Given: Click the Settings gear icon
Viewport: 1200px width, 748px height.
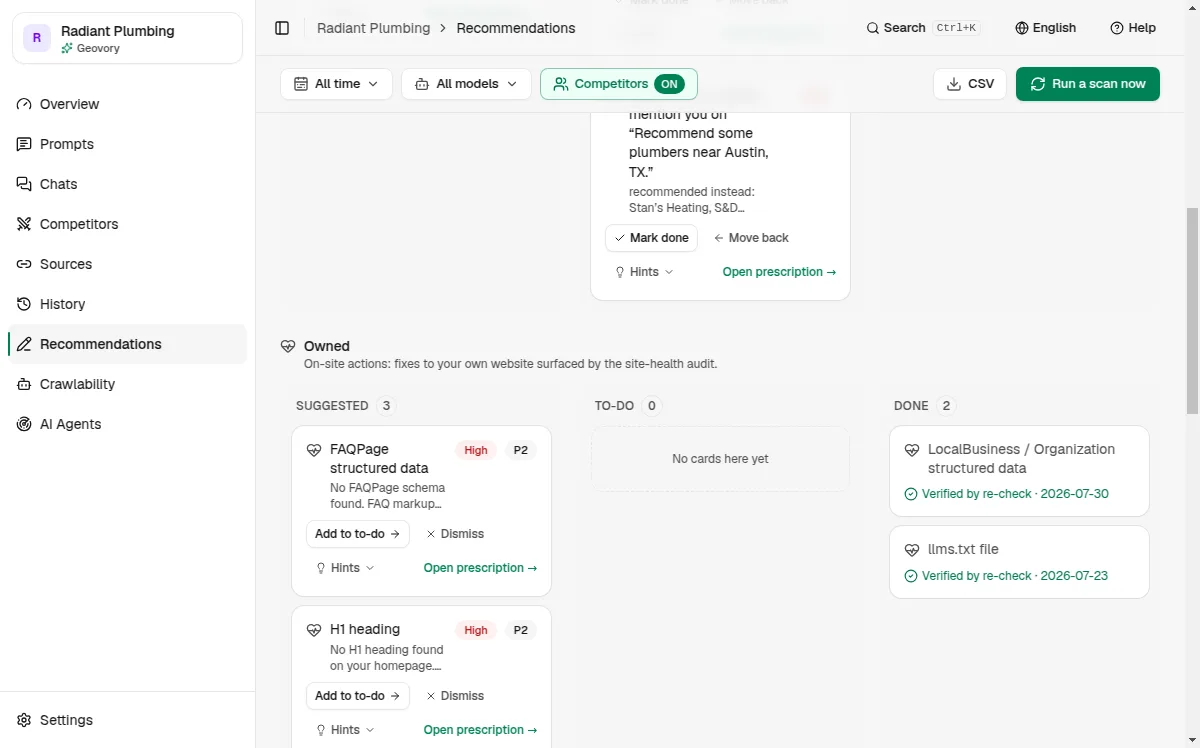Looking at the screenshot, I should (24, 720).
